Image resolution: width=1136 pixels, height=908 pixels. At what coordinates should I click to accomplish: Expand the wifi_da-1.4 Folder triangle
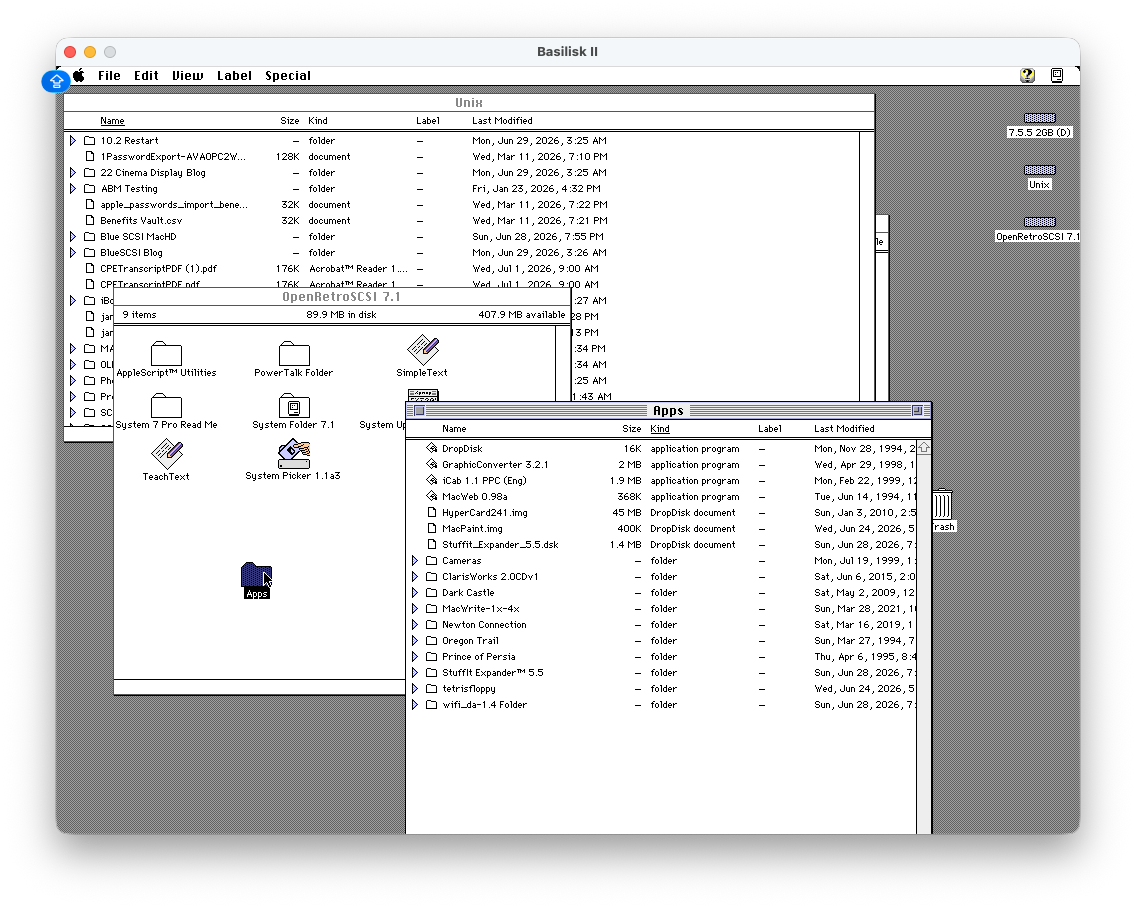click(x=415, y=704)
